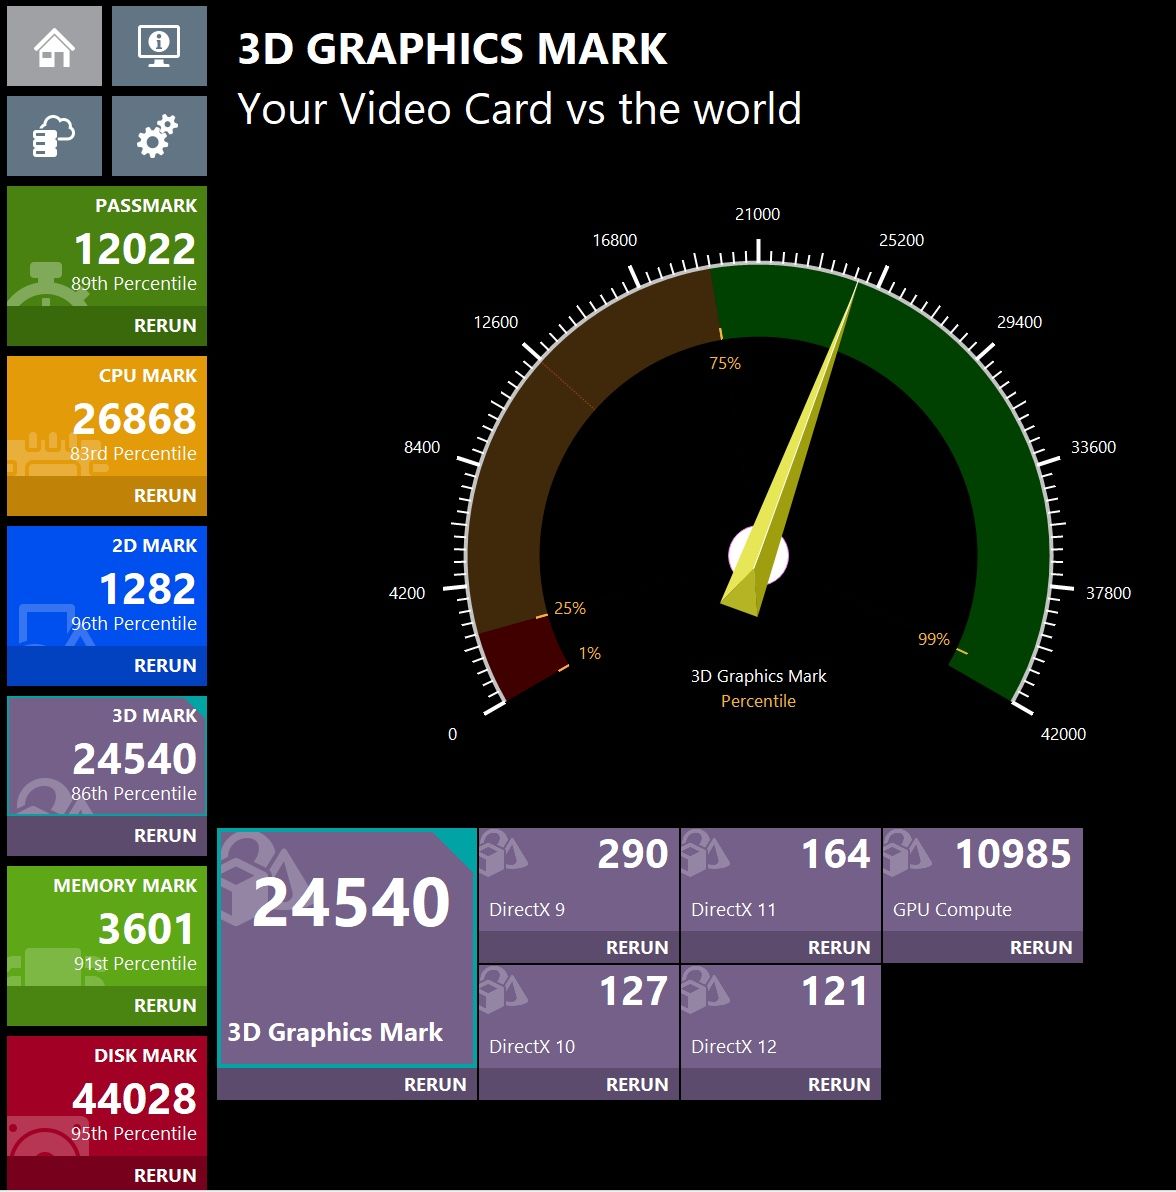The image size is (1176, 1192).
Task: Select the PassMark 12022 score tile
Action: pos(106,246)
